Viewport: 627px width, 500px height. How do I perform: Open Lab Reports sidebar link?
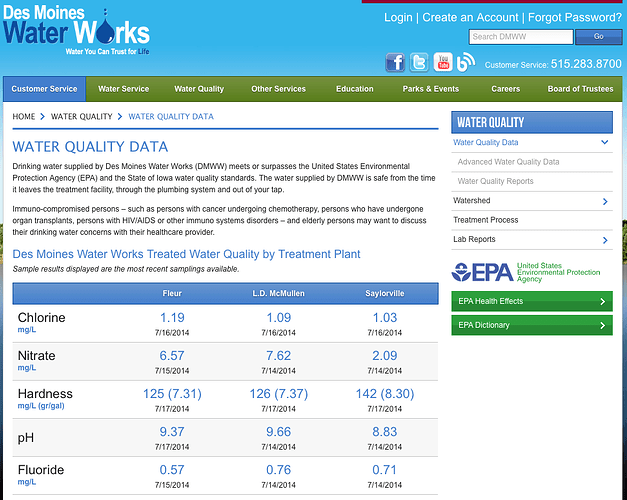474,239
